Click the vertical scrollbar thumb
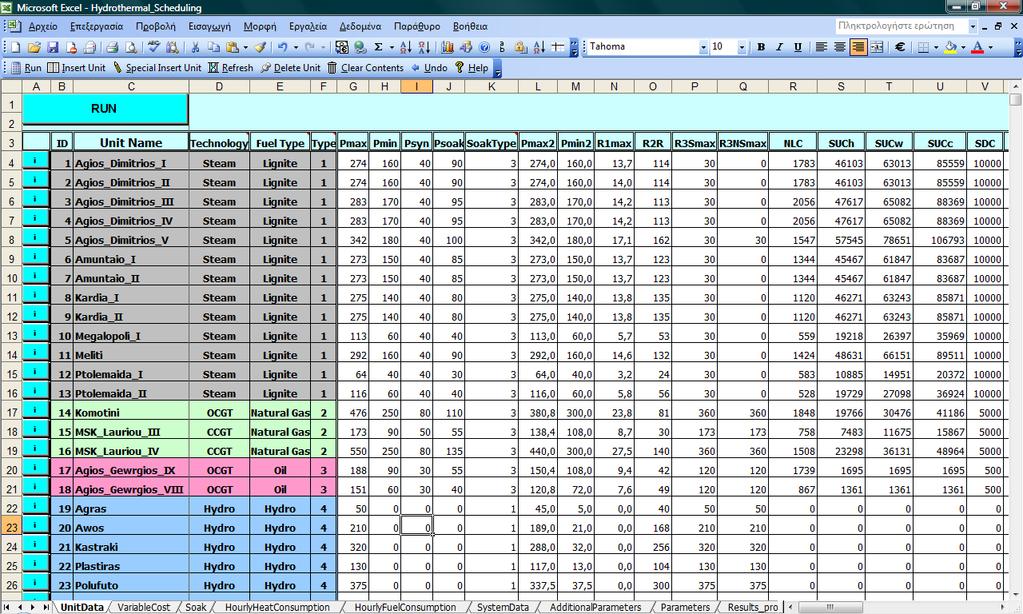The image size is (1023, 614). click(1015, 100)
